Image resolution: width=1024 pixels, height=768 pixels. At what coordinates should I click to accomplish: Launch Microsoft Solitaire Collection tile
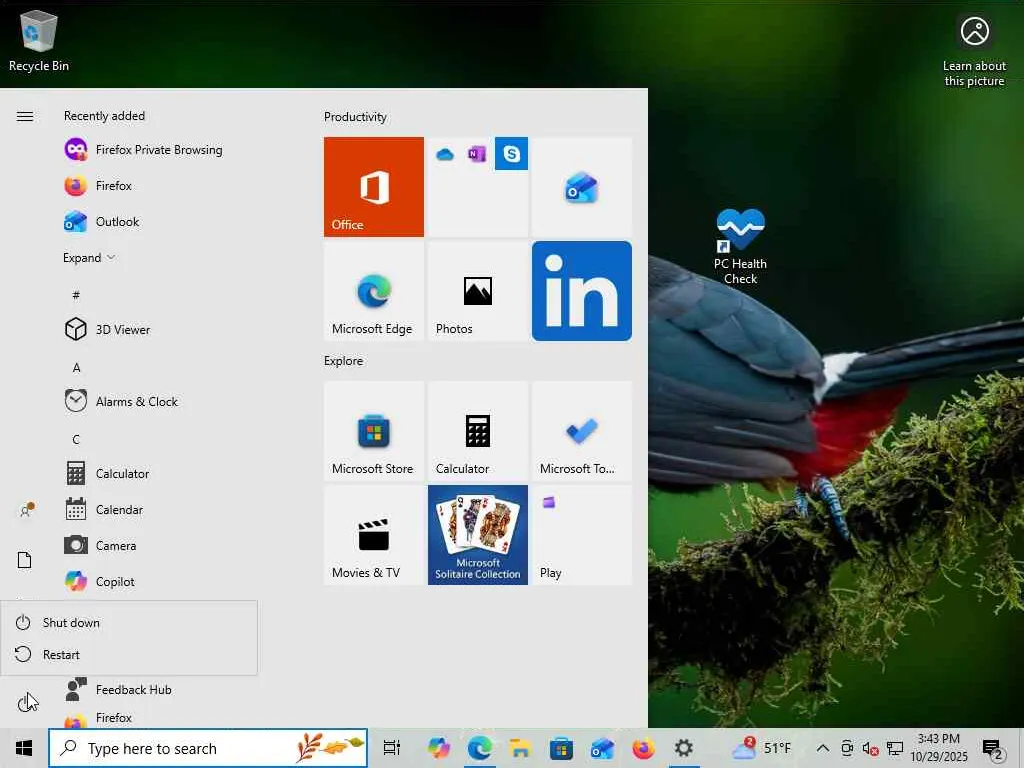(x=478, y=535)
